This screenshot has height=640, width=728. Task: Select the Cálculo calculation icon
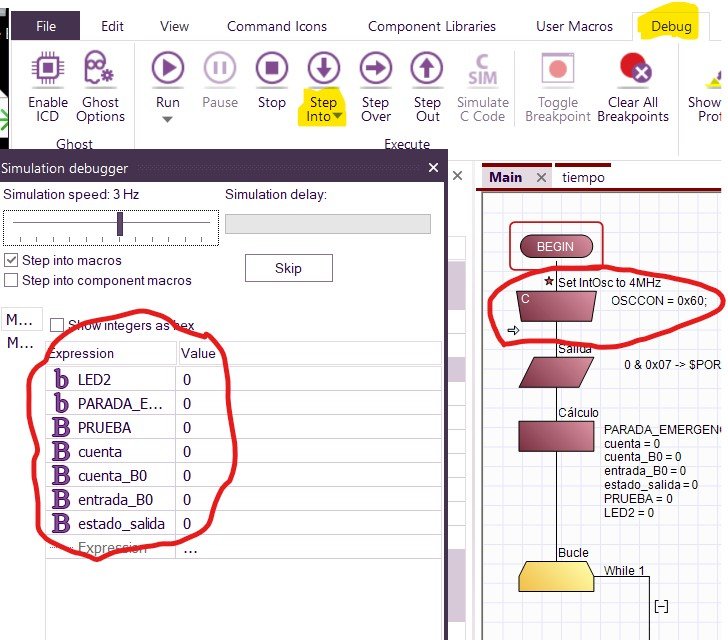(x=556, y=436)
